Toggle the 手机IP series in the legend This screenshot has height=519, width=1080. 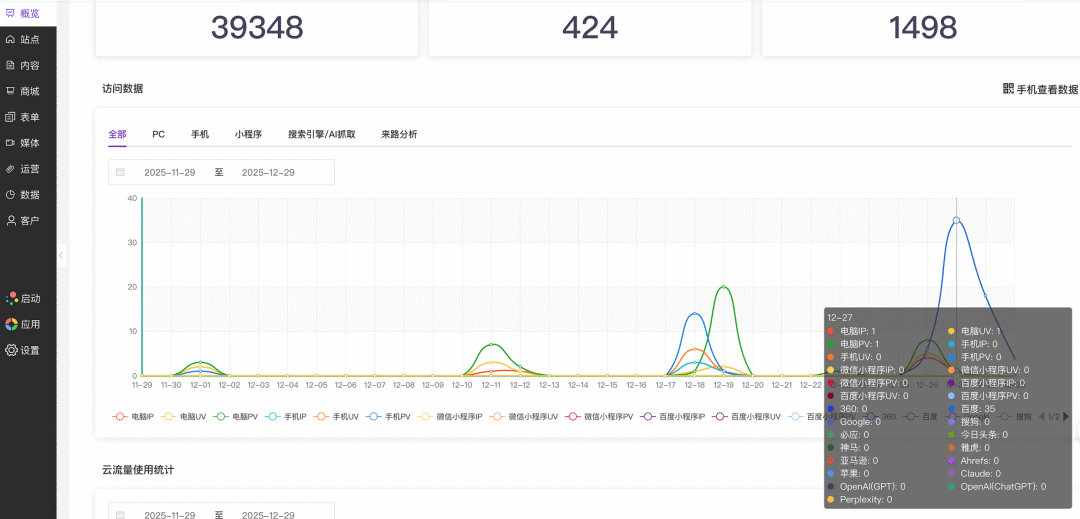point(285,416)
